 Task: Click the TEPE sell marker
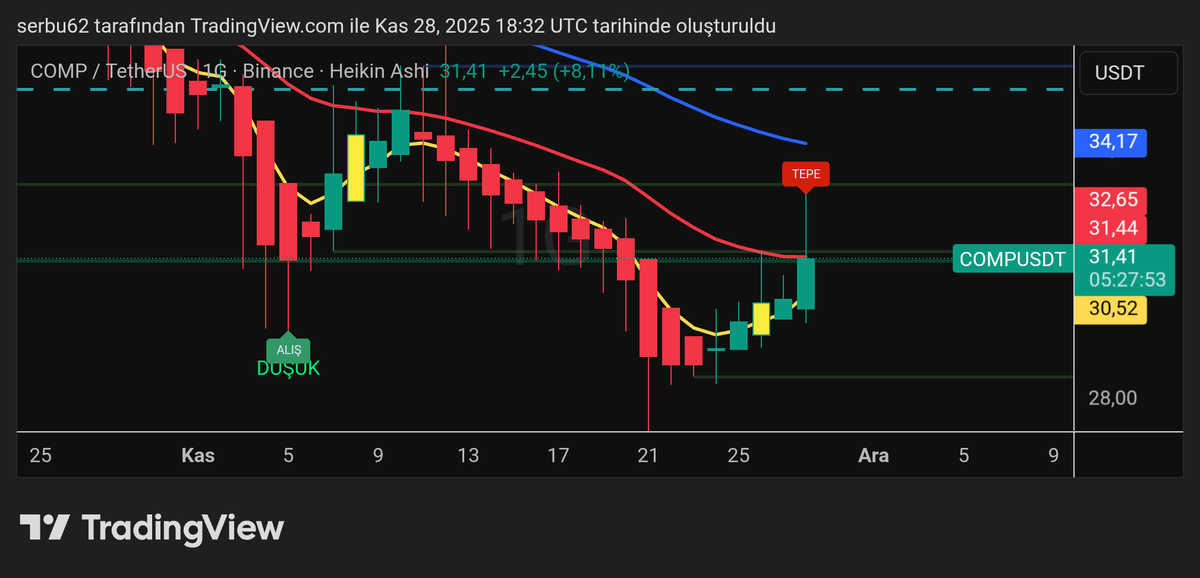[x=806, y=174]
